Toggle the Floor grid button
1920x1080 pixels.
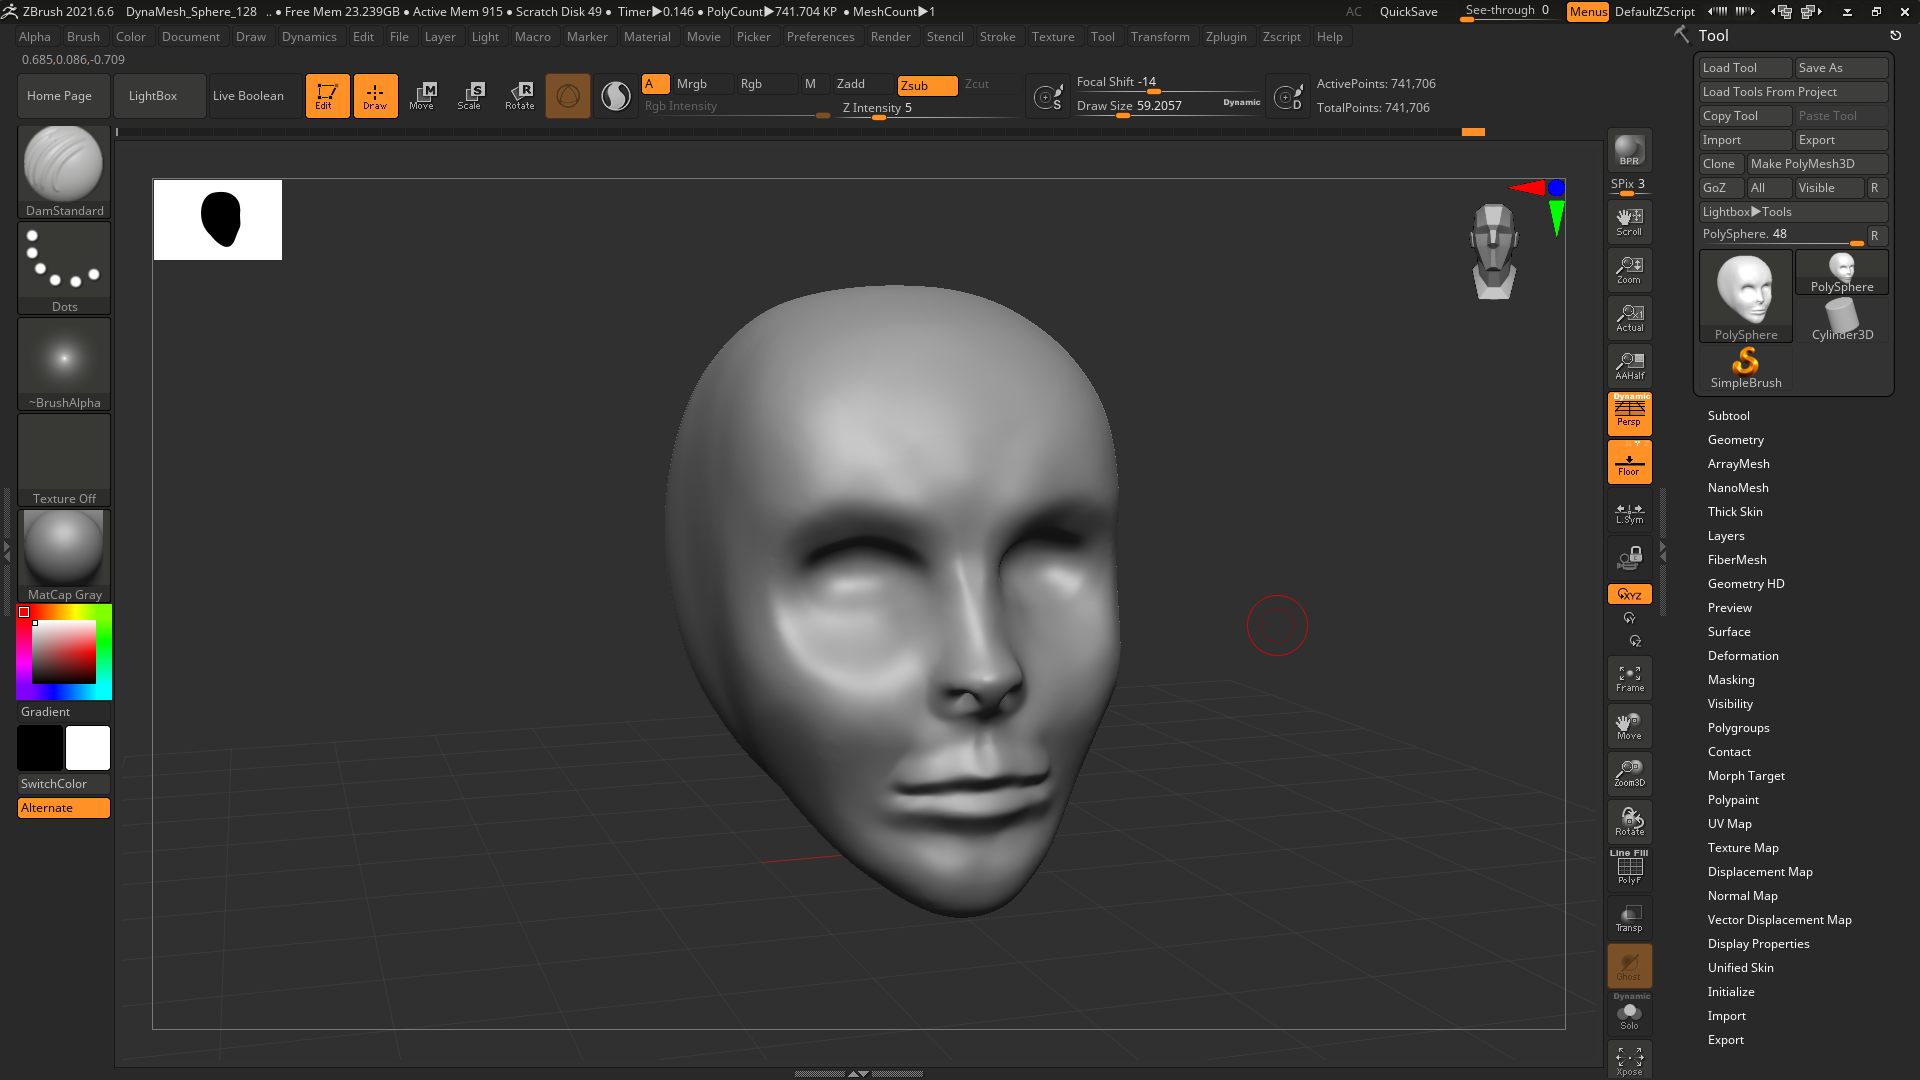pyautogui.click(x=1629, y=462)
